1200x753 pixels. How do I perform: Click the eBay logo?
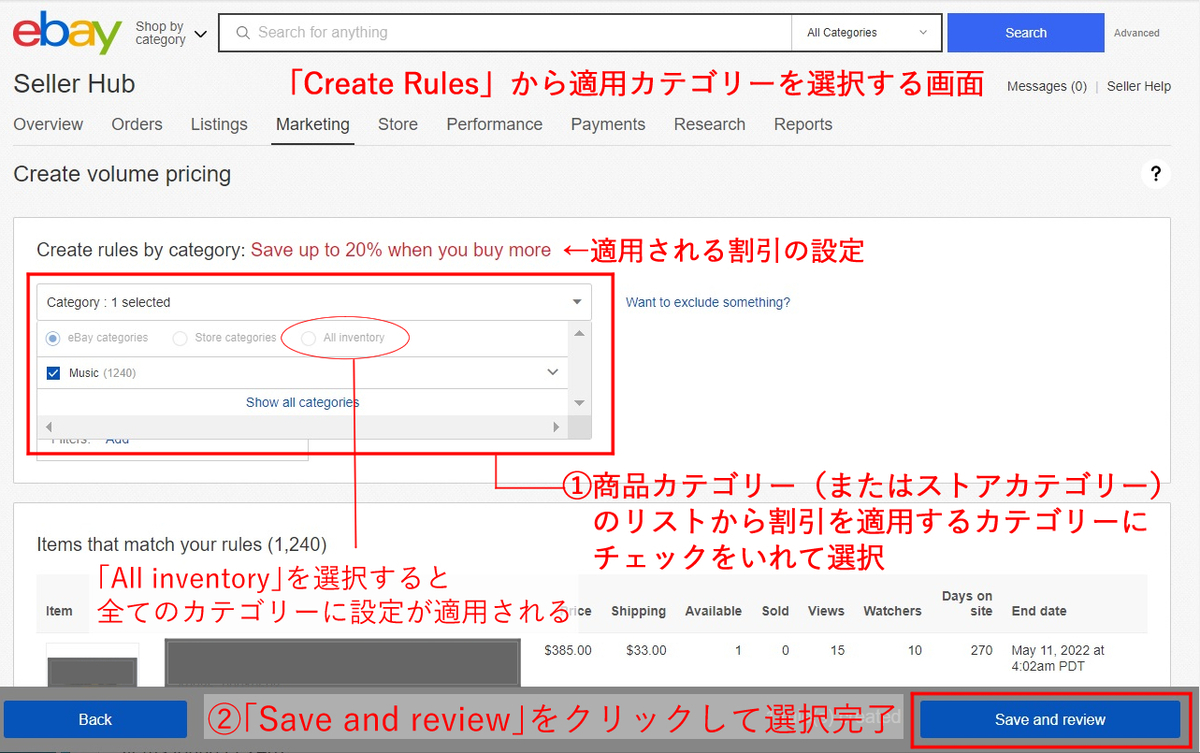pyautogui.click(x=67, y=33)
